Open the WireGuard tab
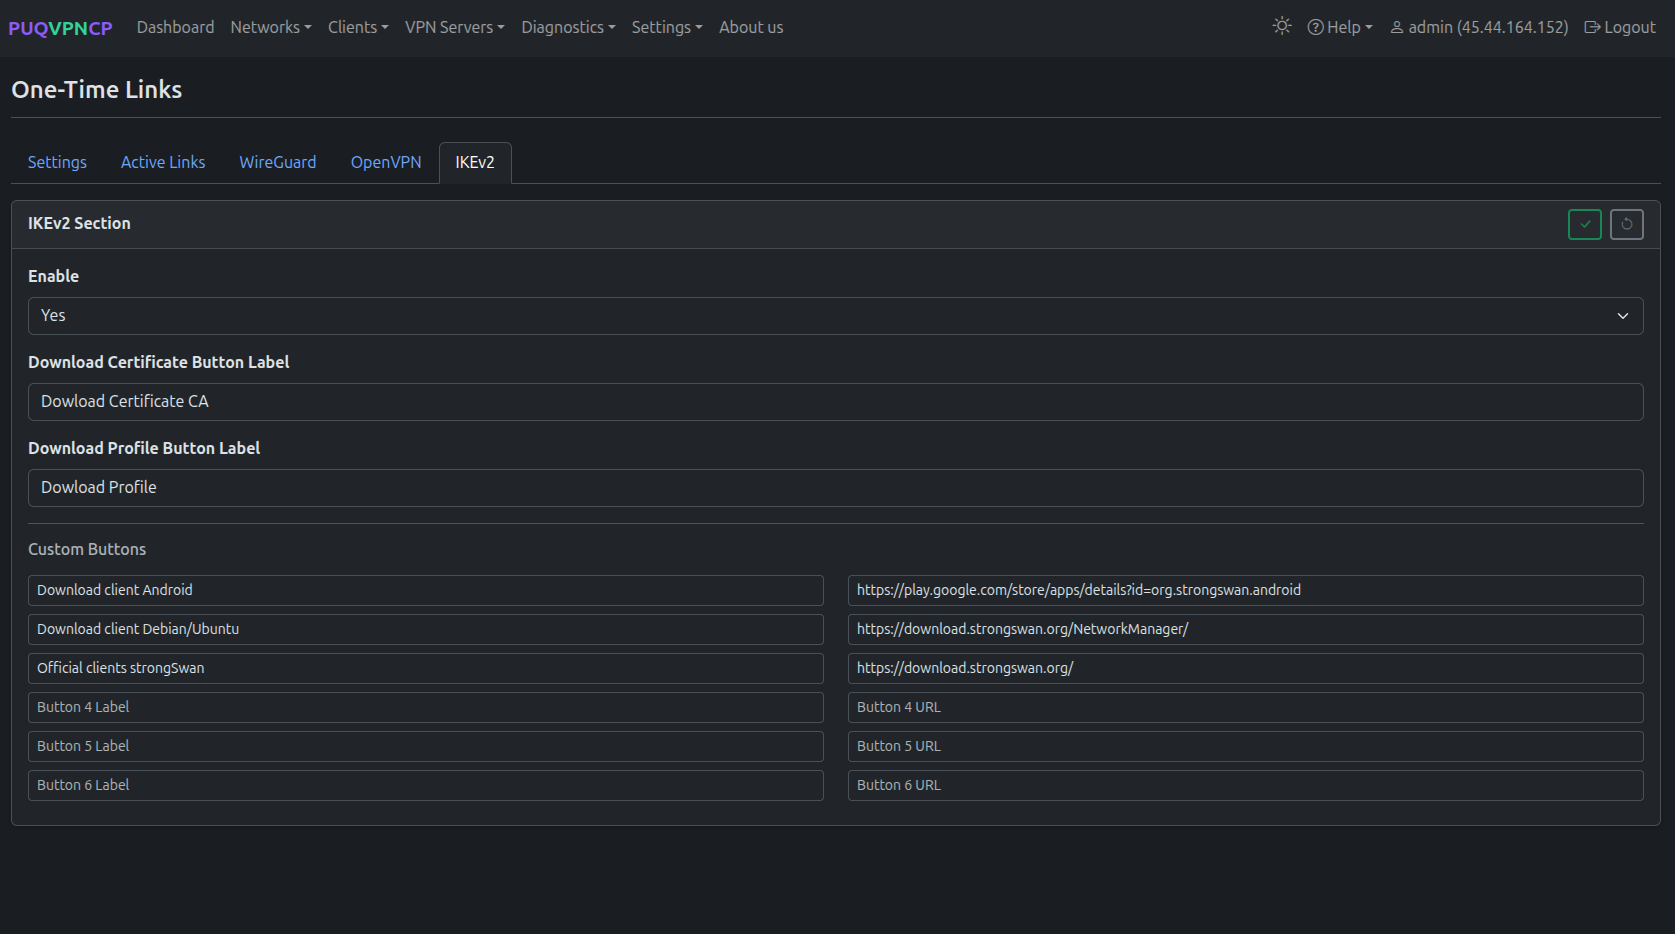 pos(278,162)
